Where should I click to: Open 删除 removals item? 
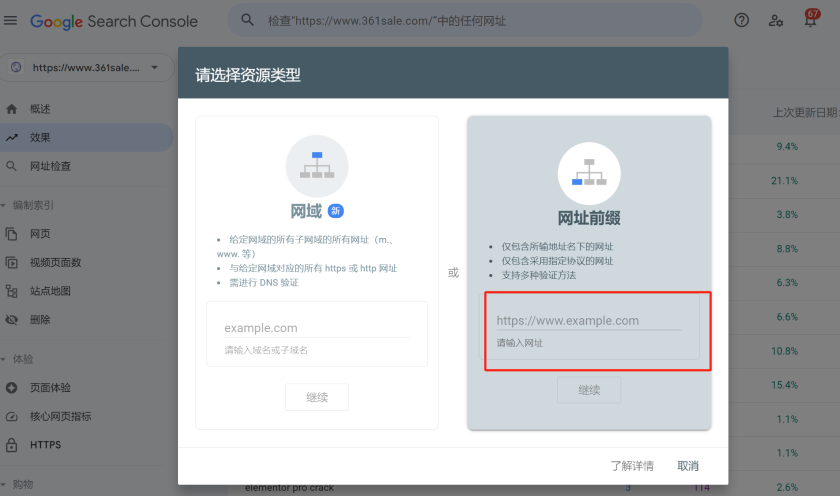(40, 320)
